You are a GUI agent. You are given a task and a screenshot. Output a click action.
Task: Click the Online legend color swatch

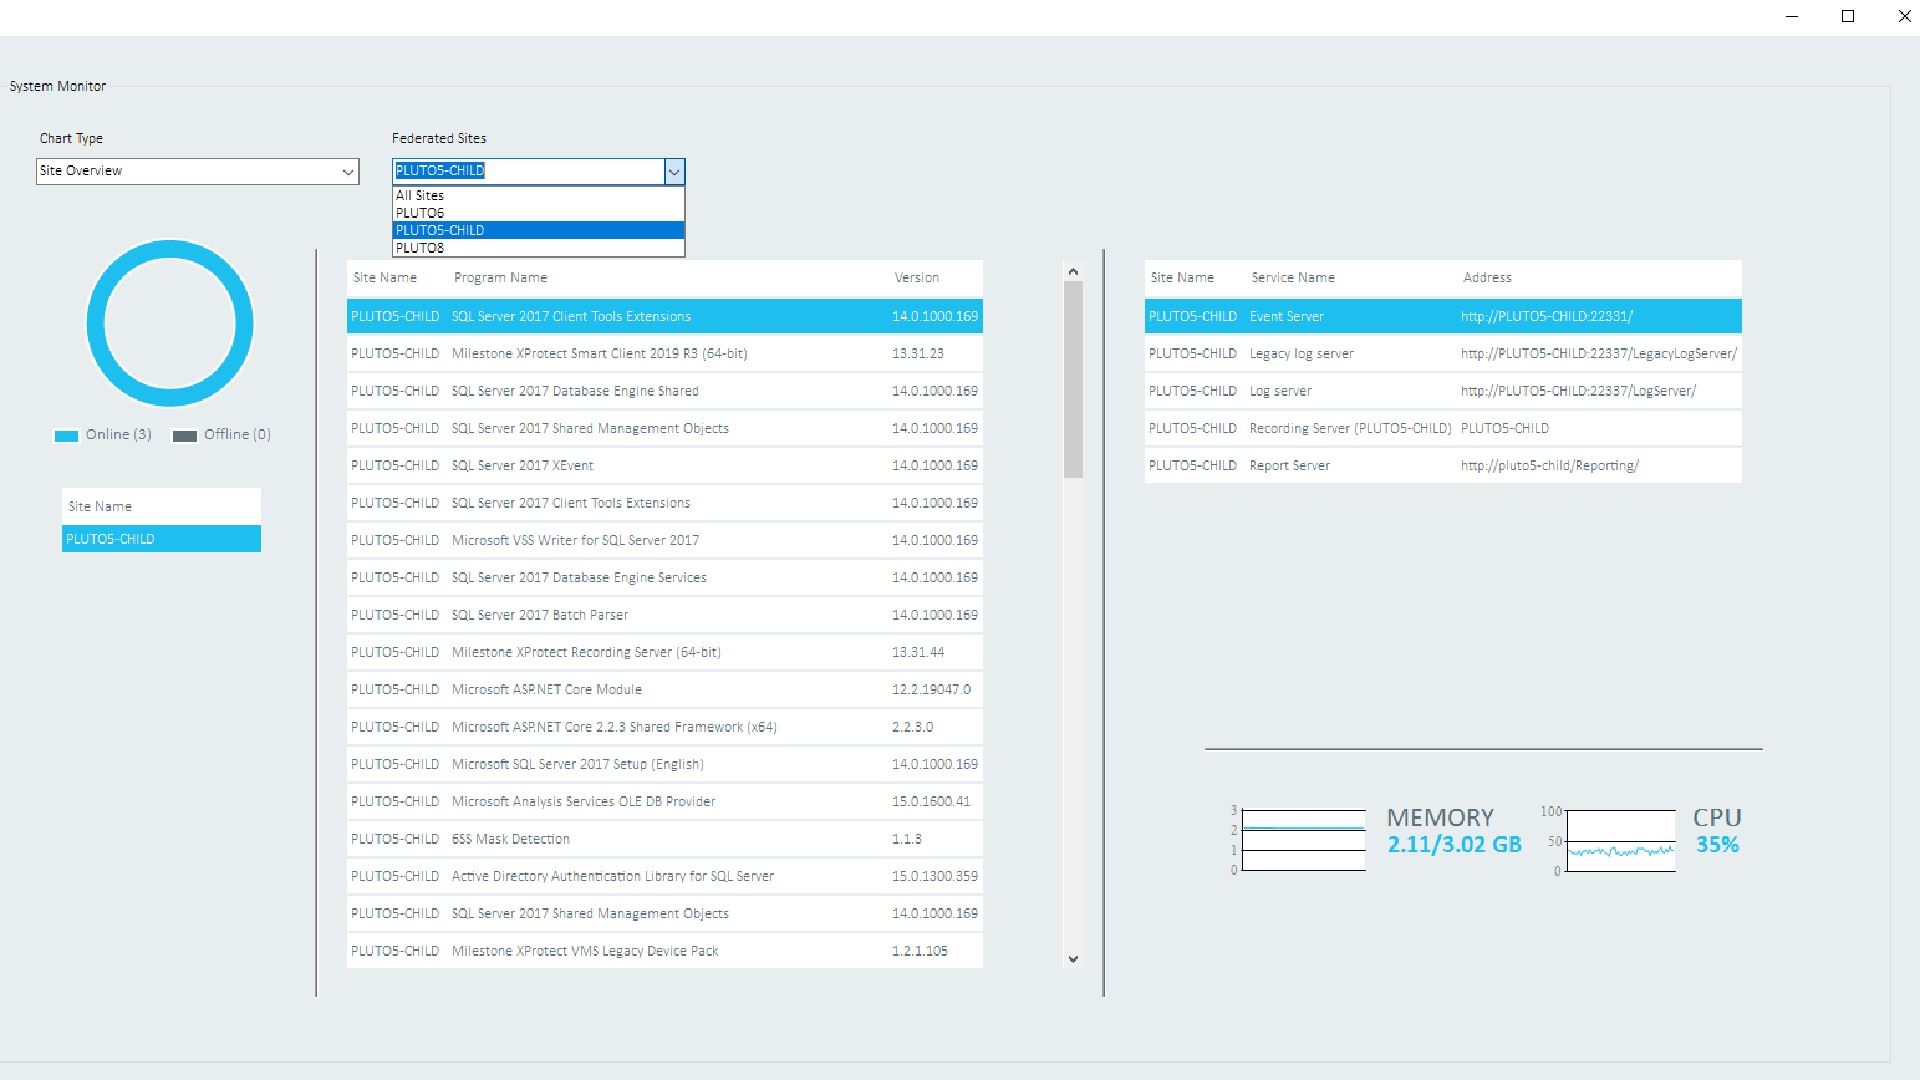tap(66, 435)
